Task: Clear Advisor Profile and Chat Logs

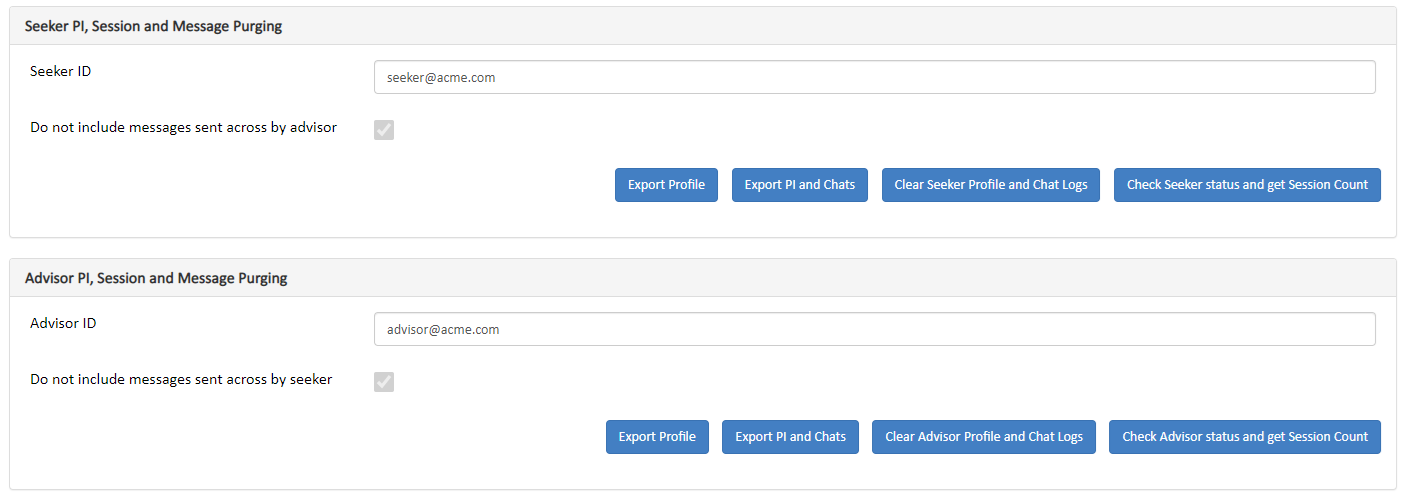Action: (984, 437)
